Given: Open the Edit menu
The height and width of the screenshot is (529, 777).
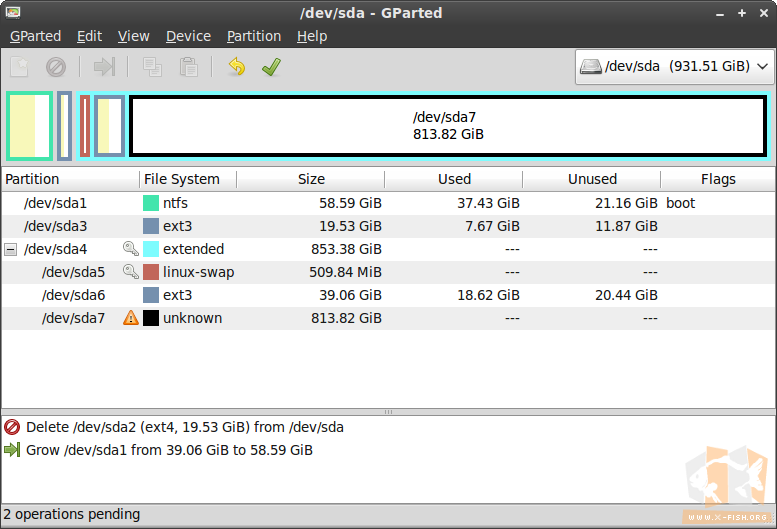Looking at the screenshot, I should click(x=89, y=36).
